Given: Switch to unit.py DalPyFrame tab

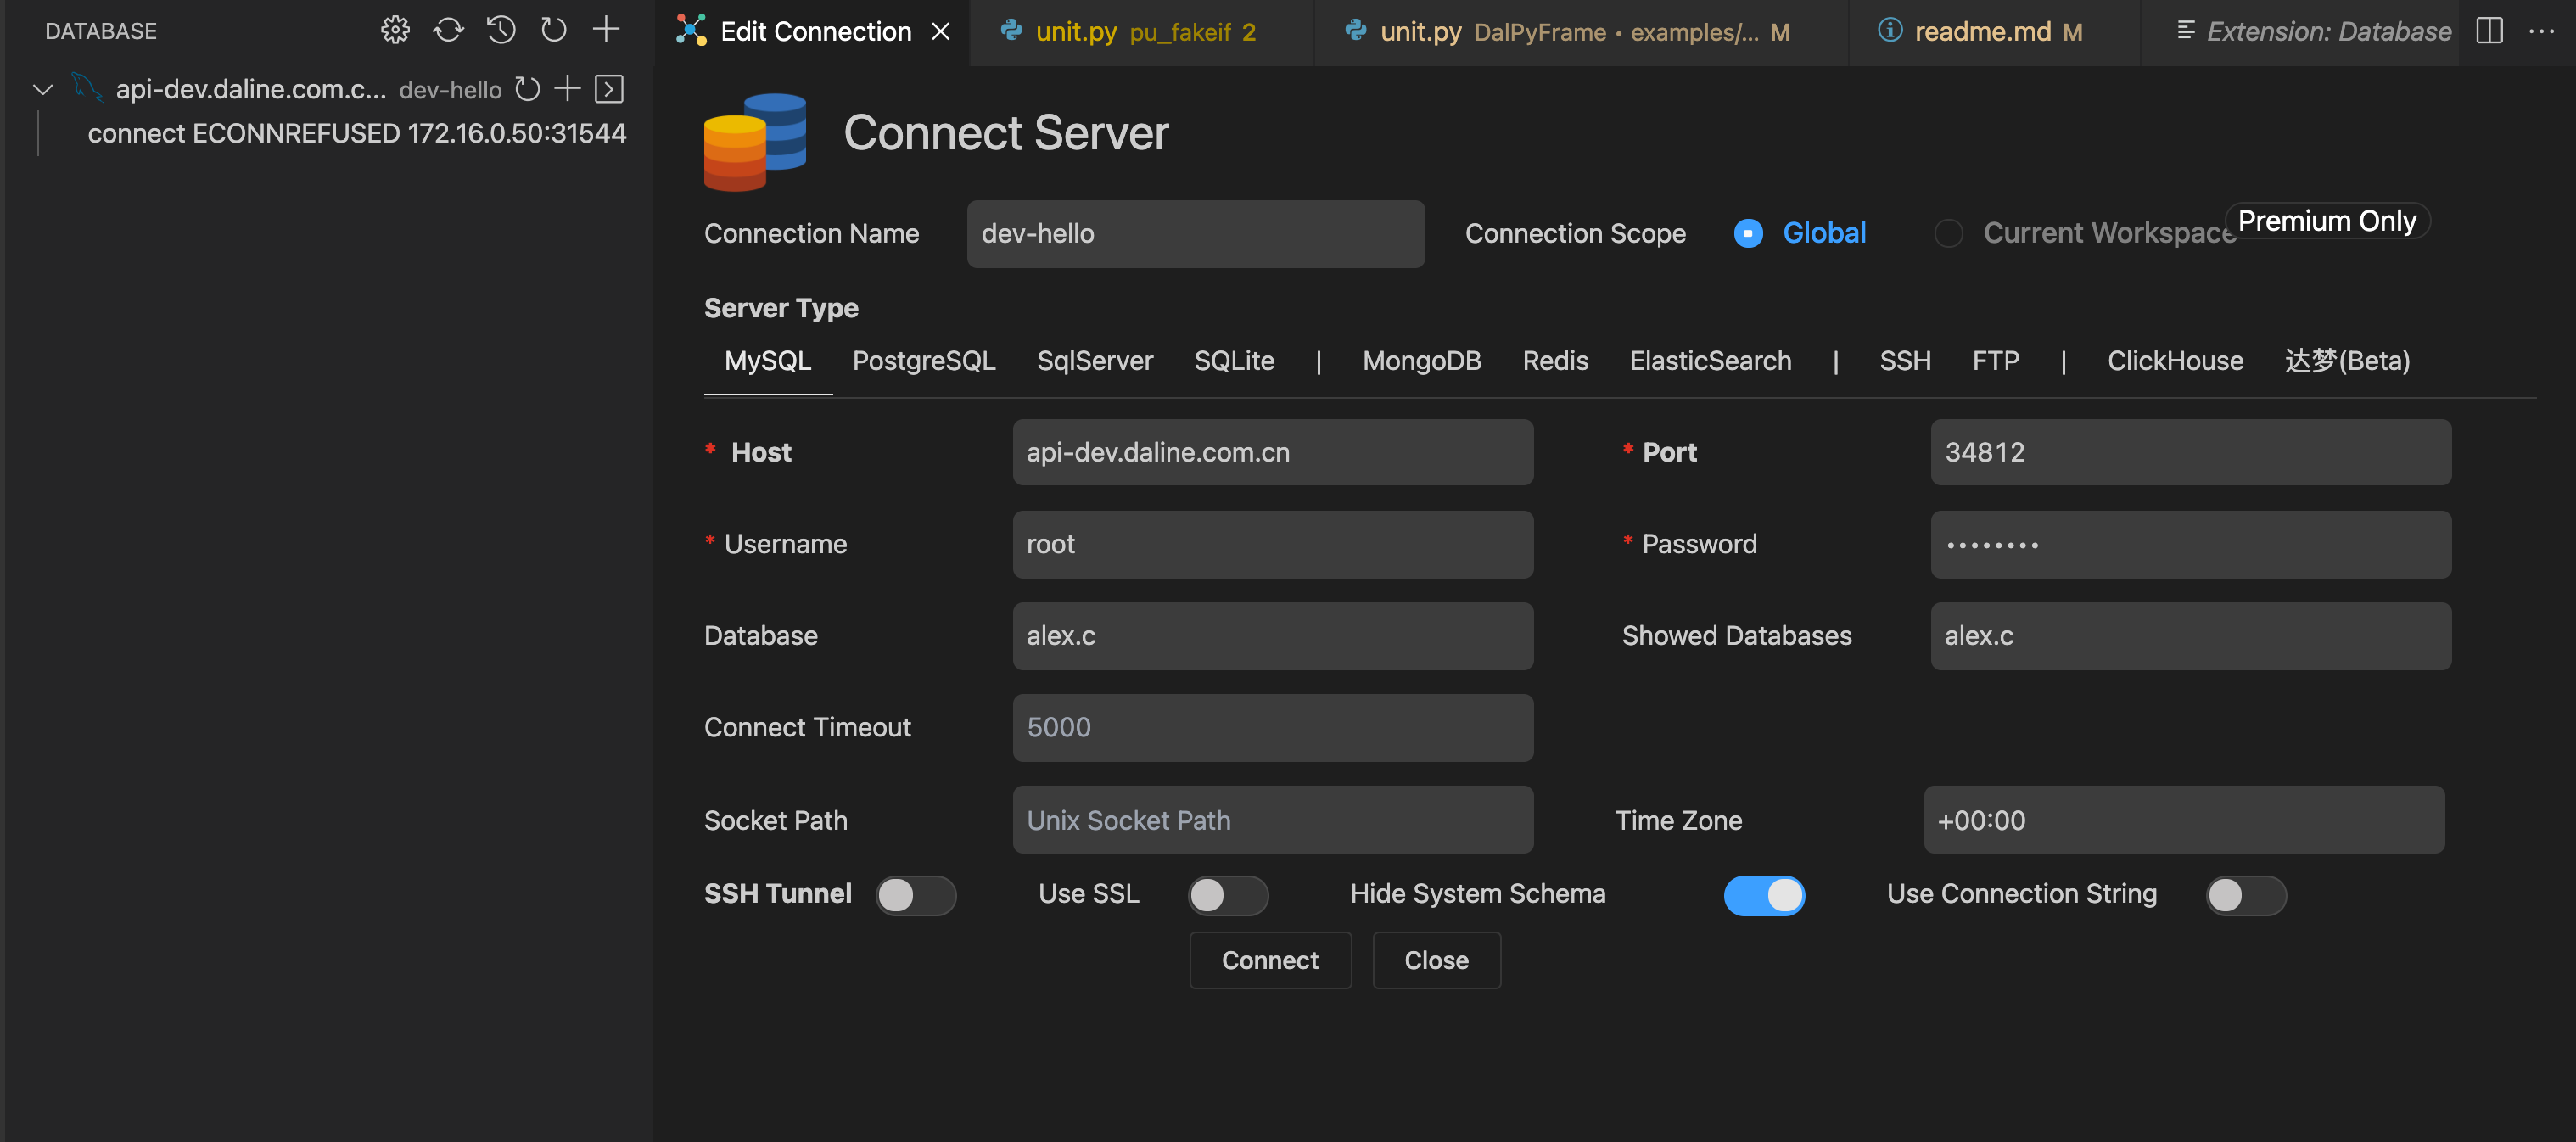Looking at the screenshot, I should pyautogui.click(x=1581, y=32).
